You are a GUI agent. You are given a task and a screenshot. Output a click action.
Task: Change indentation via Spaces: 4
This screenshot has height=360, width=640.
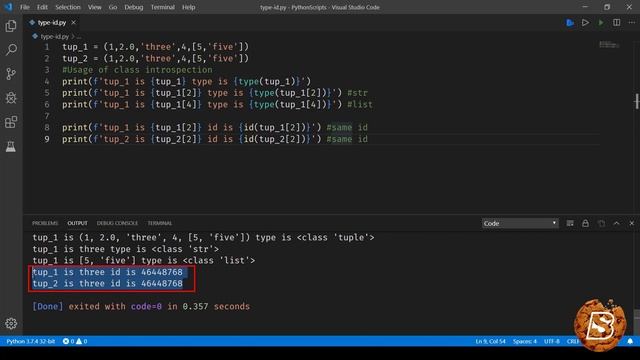tap(524, 341)
